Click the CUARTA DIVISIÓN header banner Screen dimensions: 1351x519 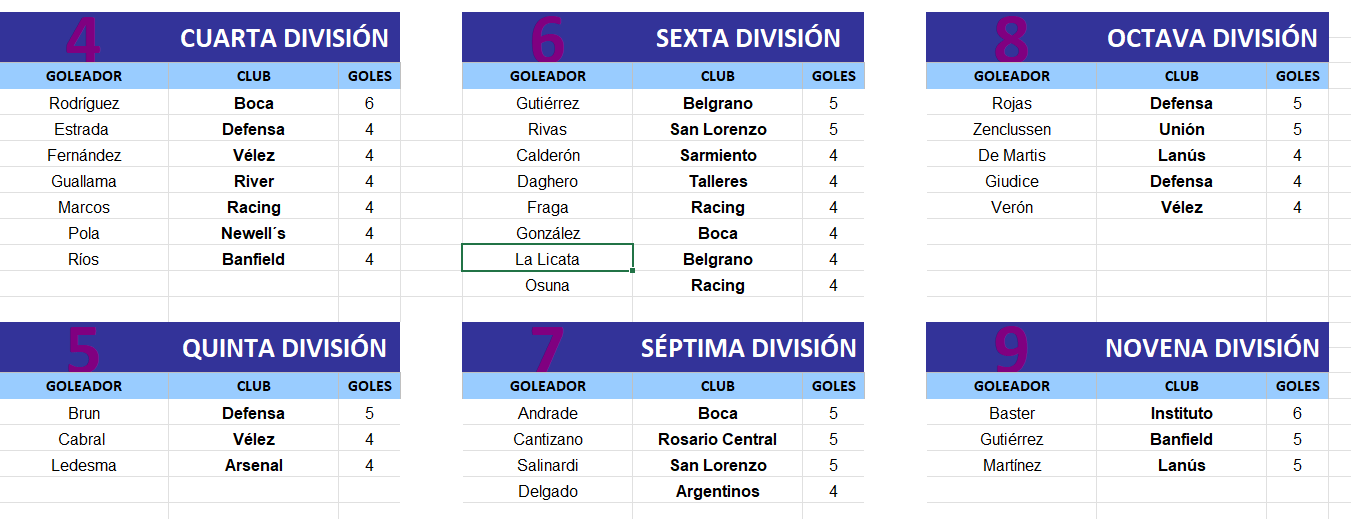tap(200, 37)
